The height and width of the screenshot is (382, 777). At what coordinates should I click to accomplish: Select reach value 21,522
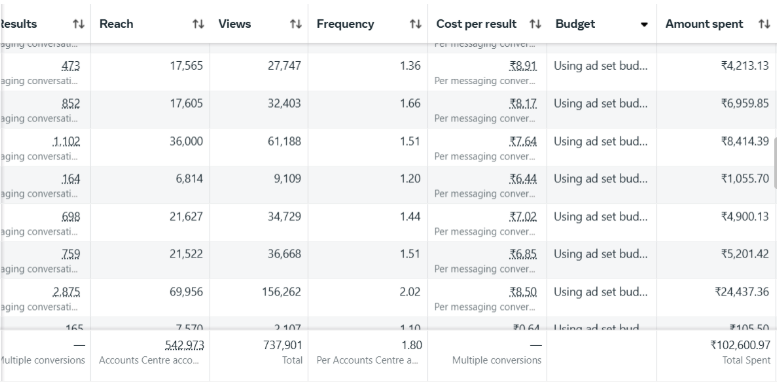pos(186,254)
